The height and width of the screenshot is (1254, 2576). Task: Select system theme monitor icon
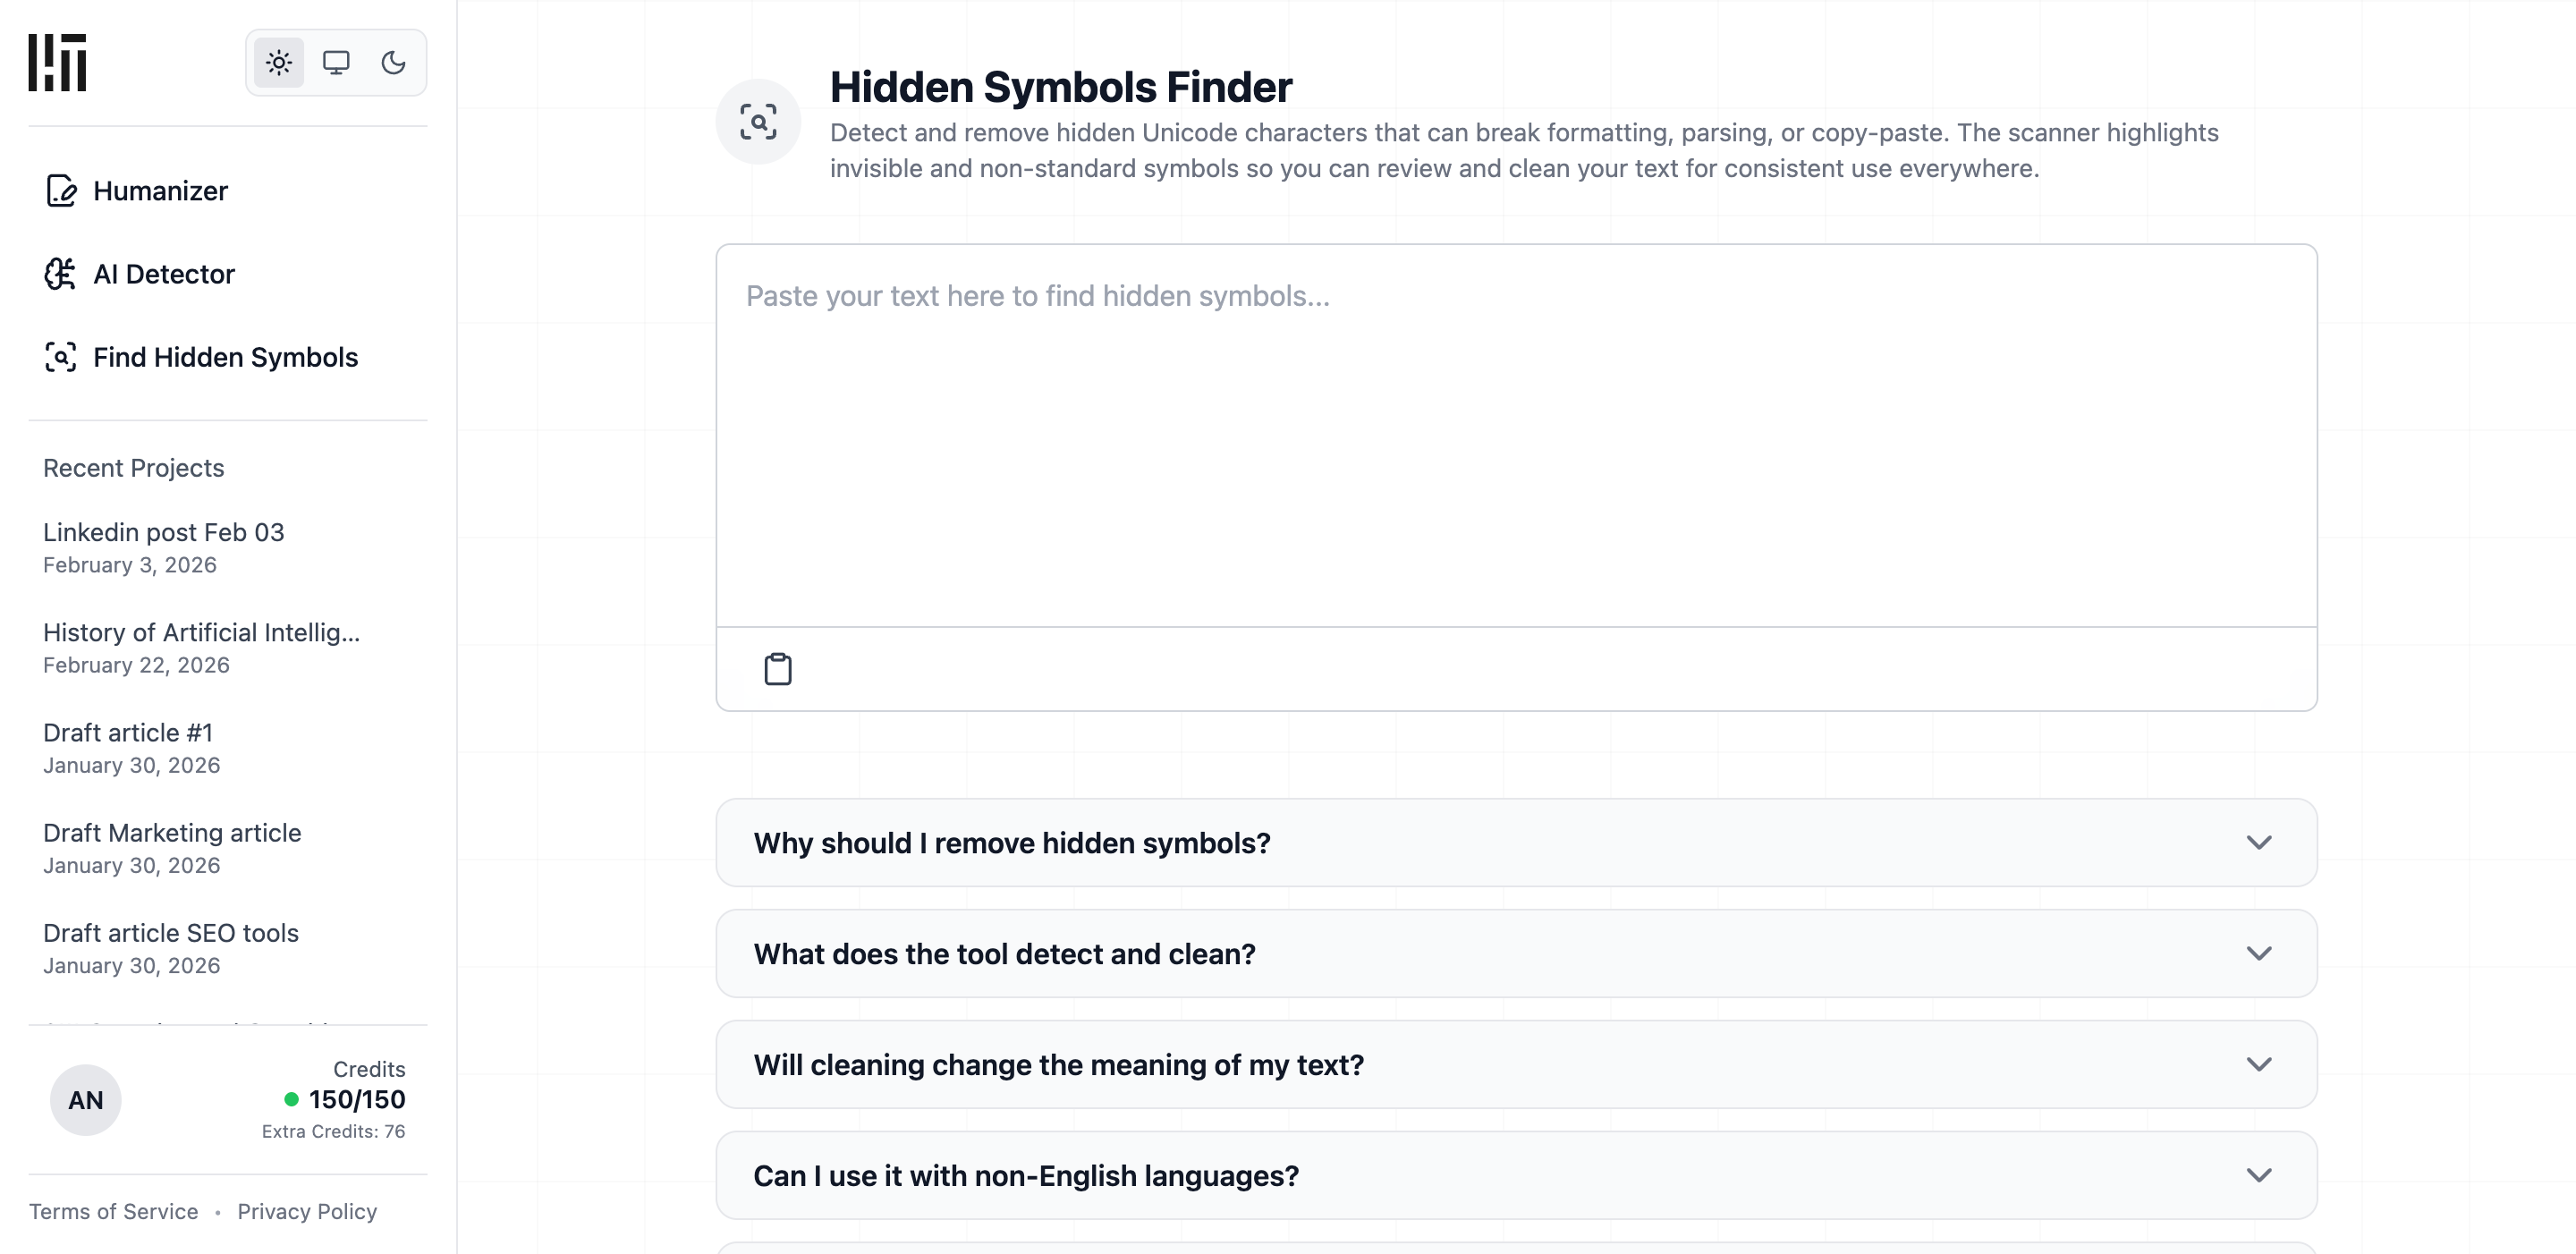336,63
